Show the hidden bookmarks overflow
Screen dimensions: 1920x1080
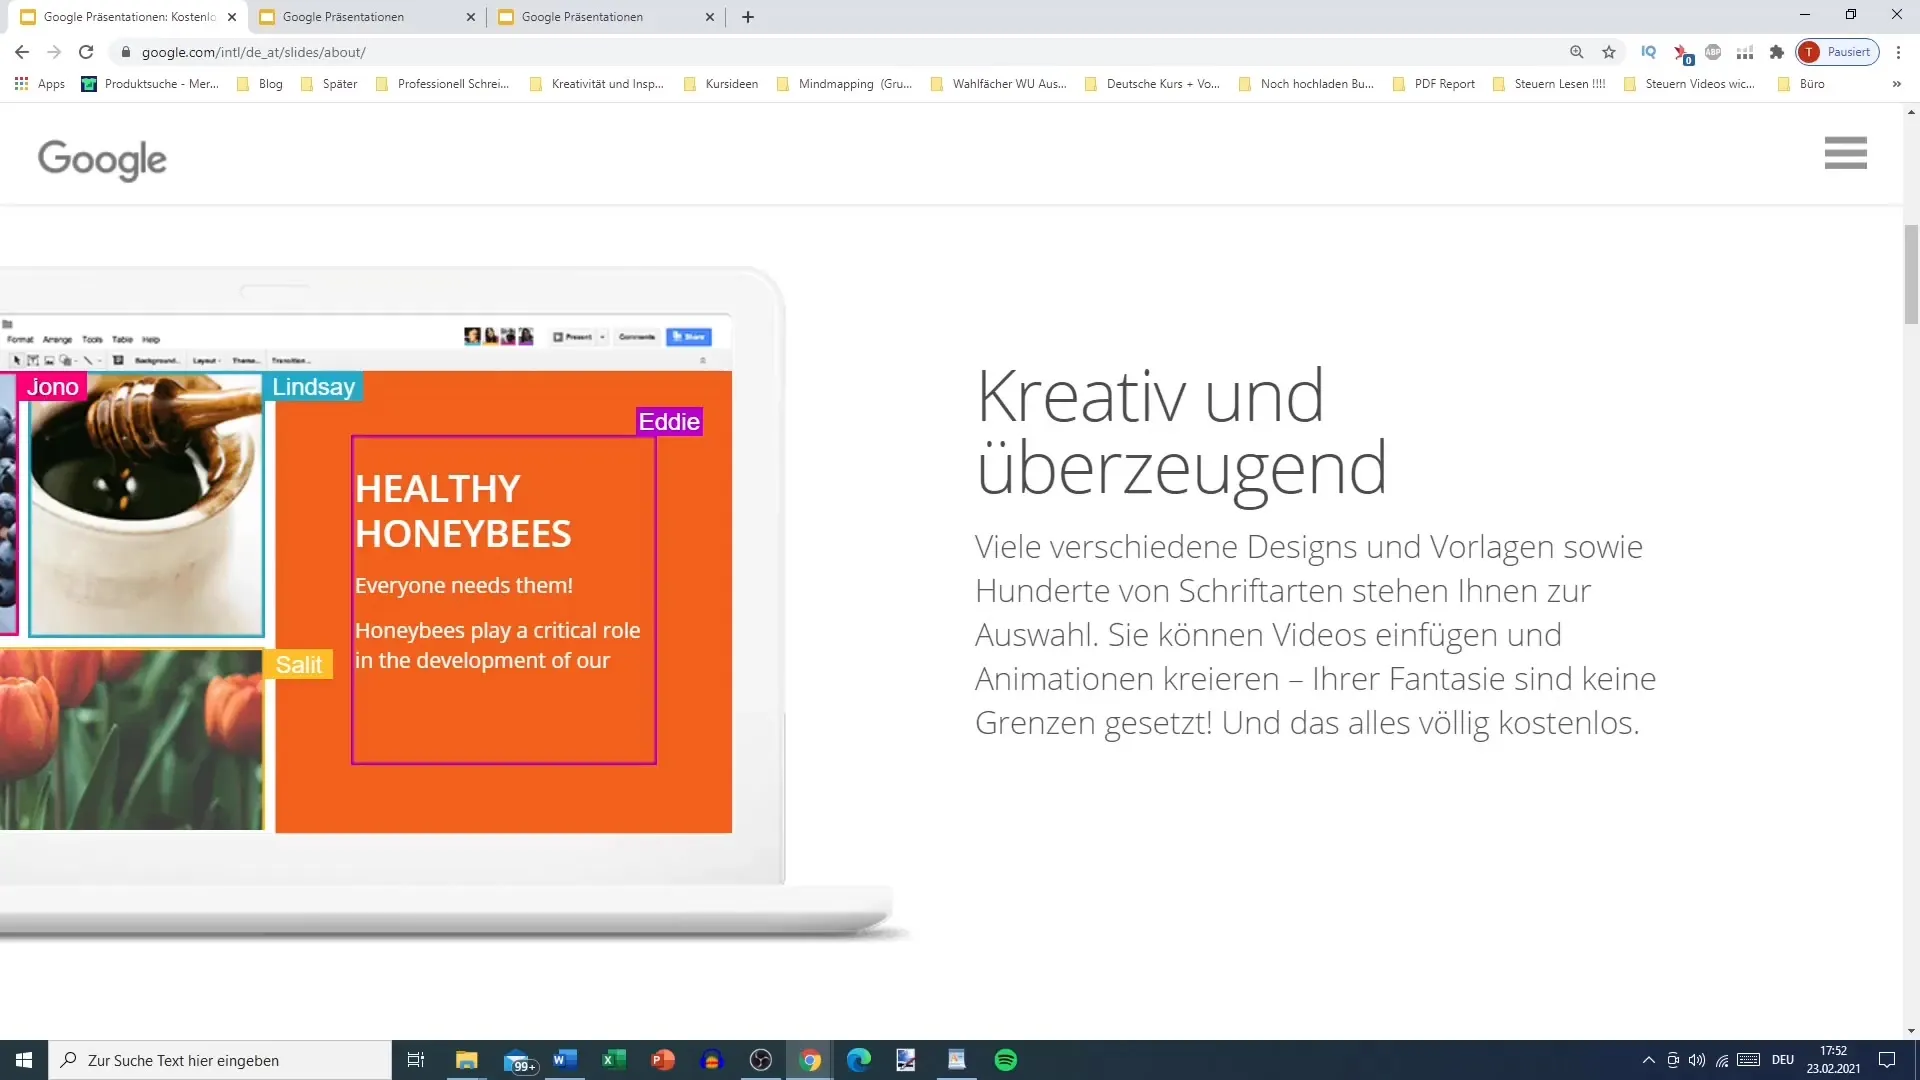click(1897, 84)
